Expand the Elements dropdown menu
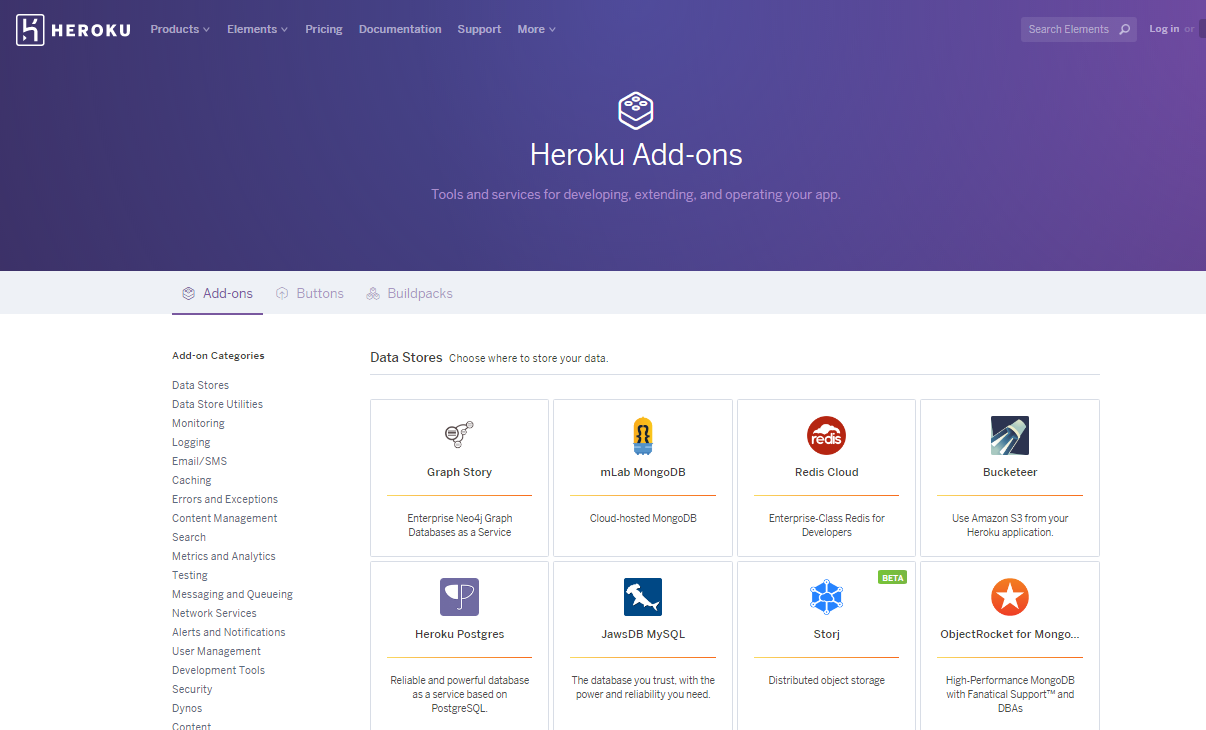 pyautogui.click(x=257, y=29)
